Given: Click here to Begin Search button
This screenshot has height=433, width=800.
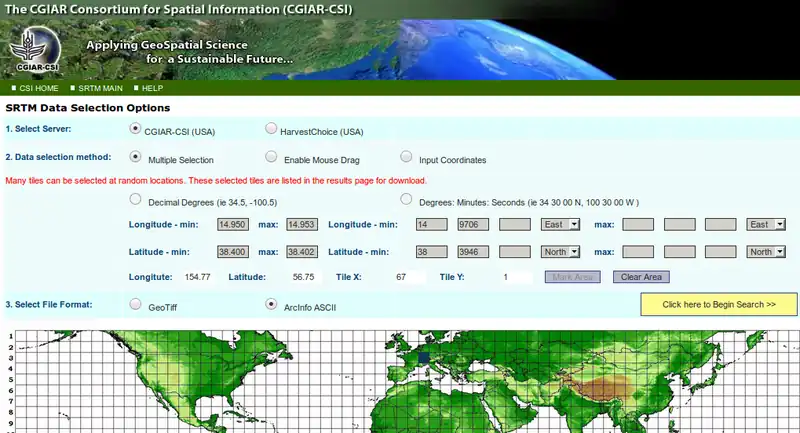Looking at the screenshot, I should (x=719, y=304).
